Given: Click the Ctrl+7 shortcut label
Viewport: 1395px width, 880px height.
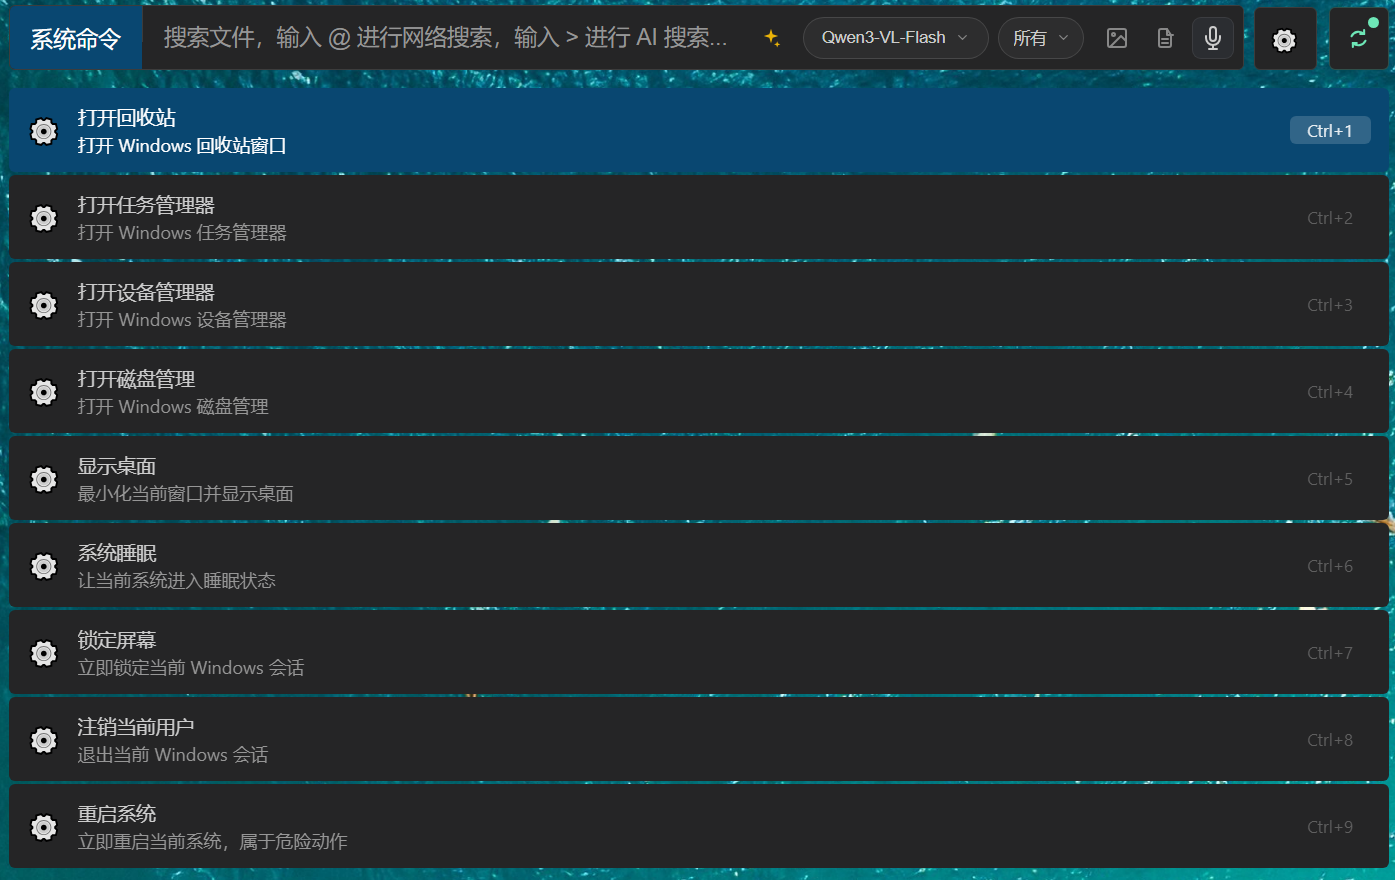Looking at the screenshot, I should 1330,653.
